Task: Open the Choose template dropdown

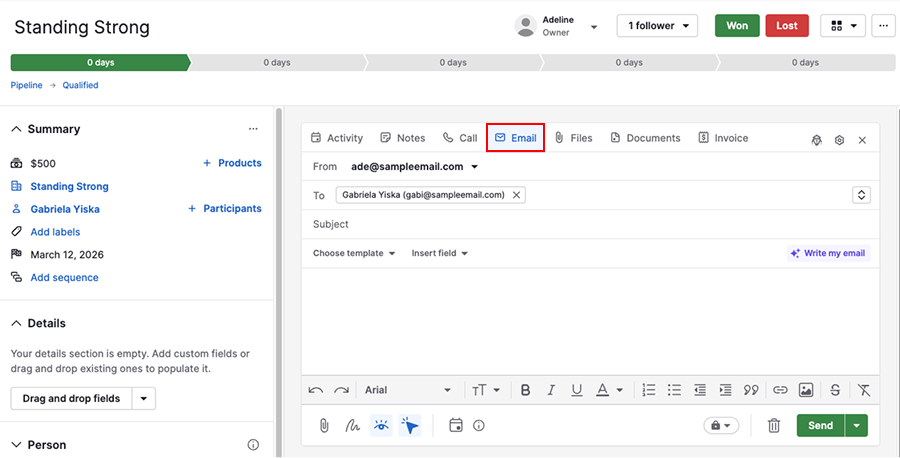Action: 354,253
